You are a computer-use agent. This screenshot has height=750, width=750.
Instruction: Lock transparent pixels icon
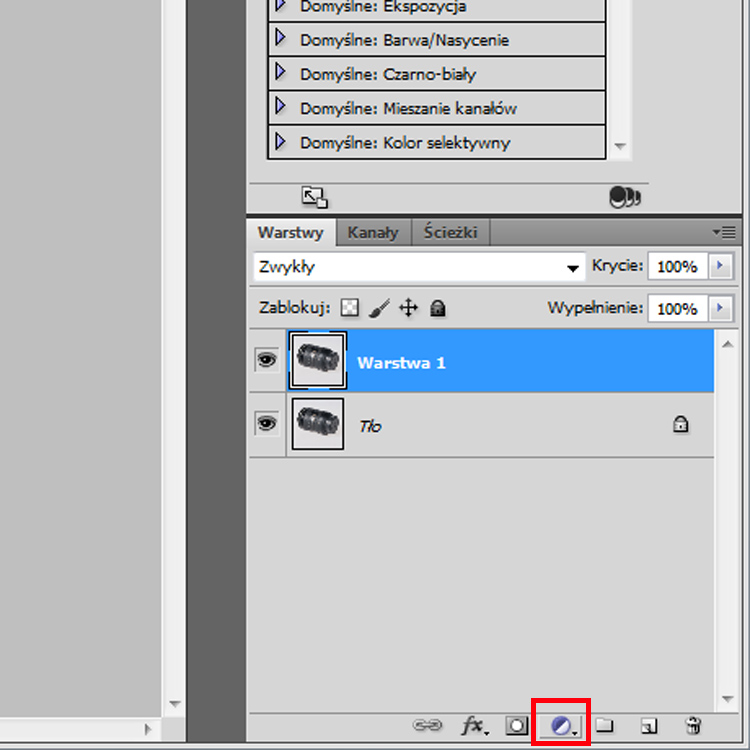350,308
